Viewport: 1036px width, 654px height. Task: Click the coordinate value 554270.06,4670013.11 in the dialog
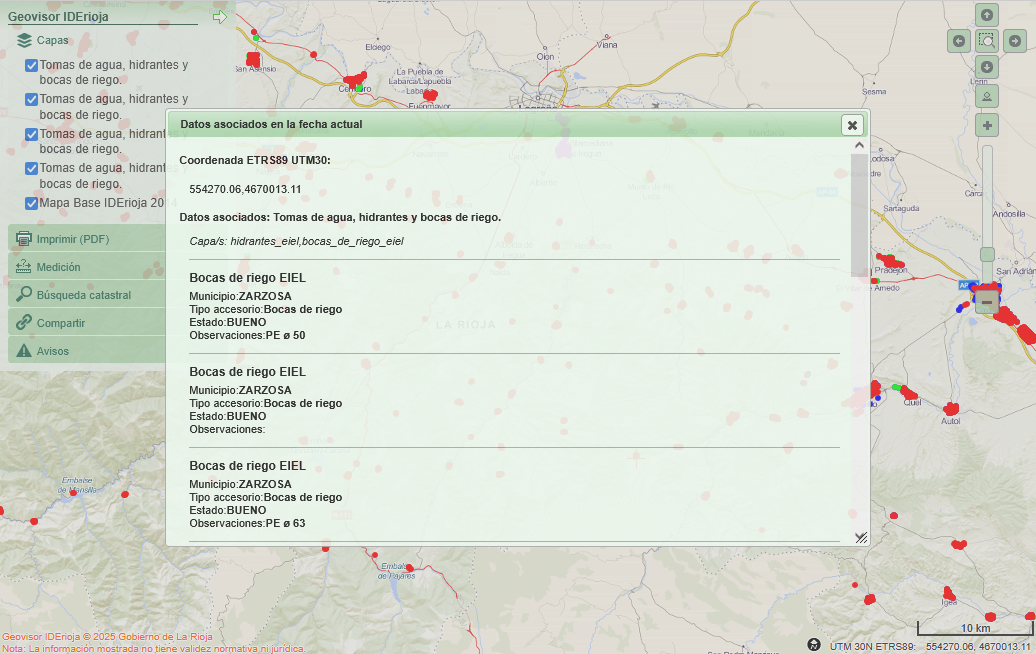click(x=245, y=190)
